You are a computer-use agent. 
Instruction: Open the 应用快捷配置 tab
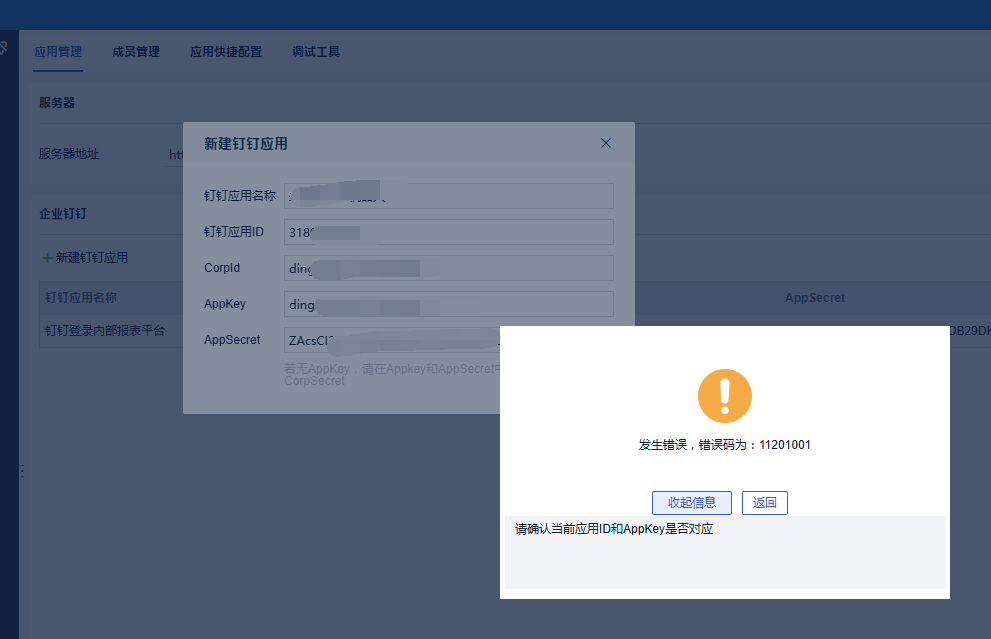click(226, 52)
